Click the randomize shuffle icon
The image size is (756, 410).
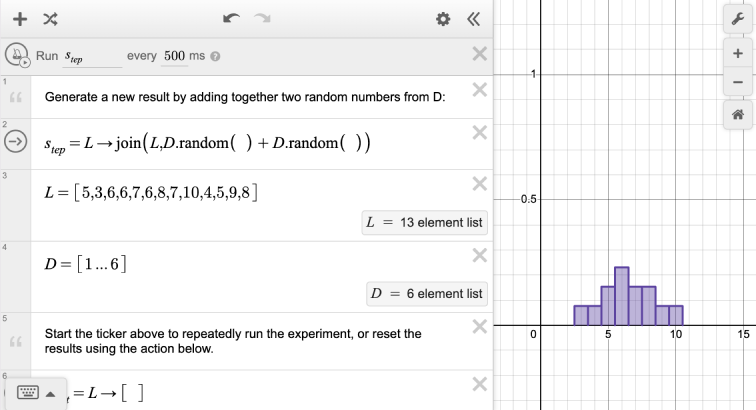point(49,19)
